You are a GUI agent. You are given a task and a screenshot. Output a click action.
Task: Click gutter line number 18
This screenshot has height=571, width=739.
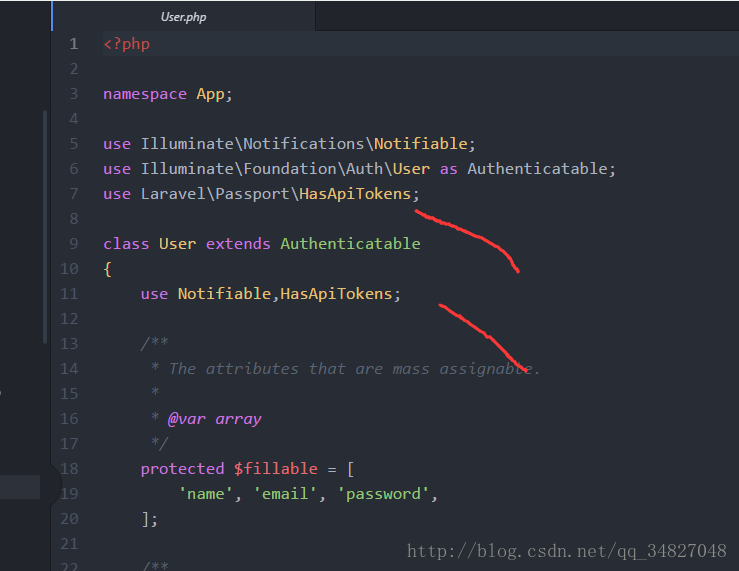pyautogui.click(x=69, y=469)
